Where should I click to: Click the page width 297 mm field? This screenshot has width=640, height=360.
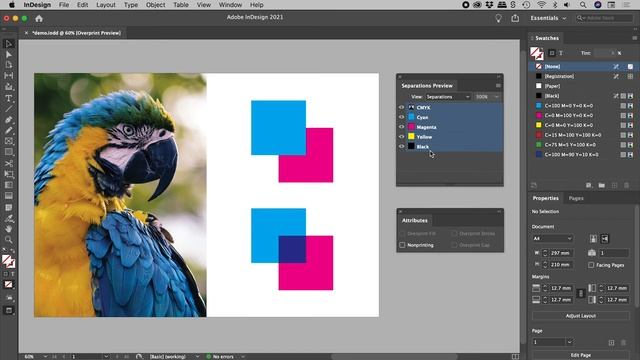pos(561,253)
